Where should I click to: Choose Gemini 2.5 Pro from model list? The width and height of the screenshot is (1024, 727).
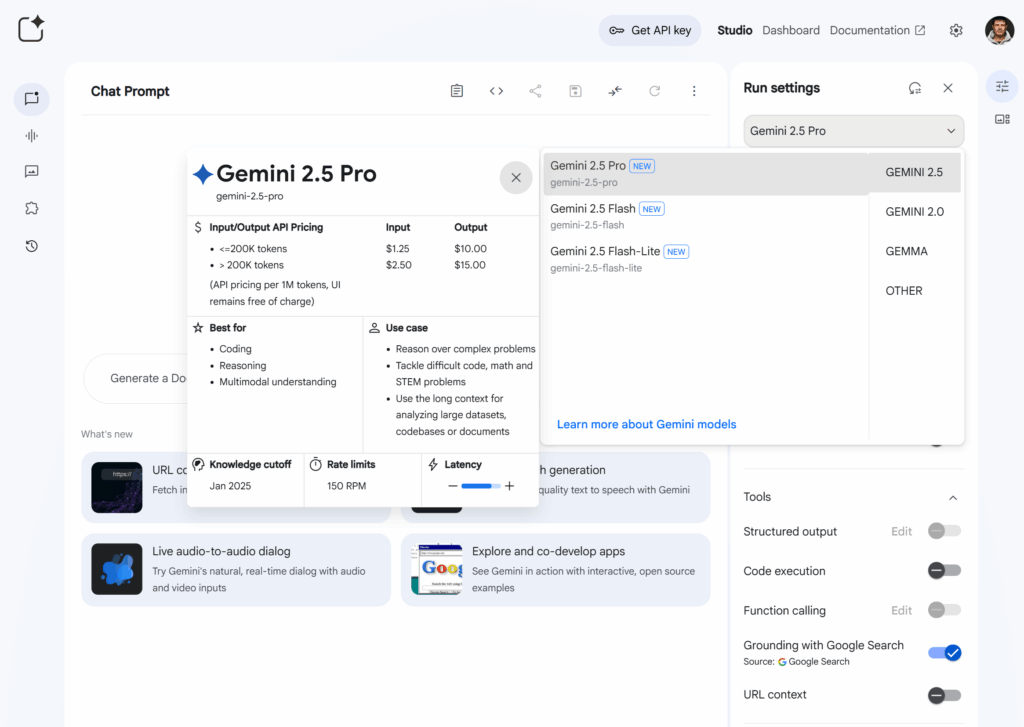[x=705, y=174]
